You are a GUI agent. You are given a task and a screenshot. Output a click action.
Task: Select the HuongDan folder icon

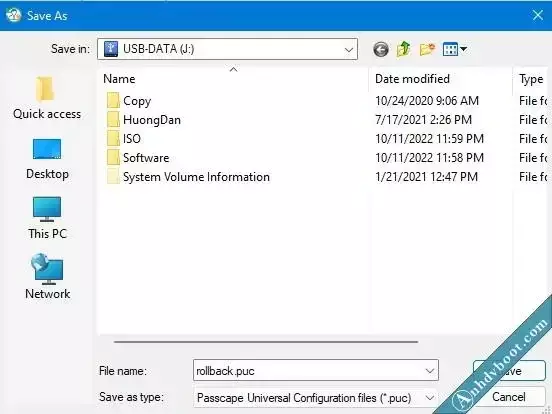pos(113,120)
